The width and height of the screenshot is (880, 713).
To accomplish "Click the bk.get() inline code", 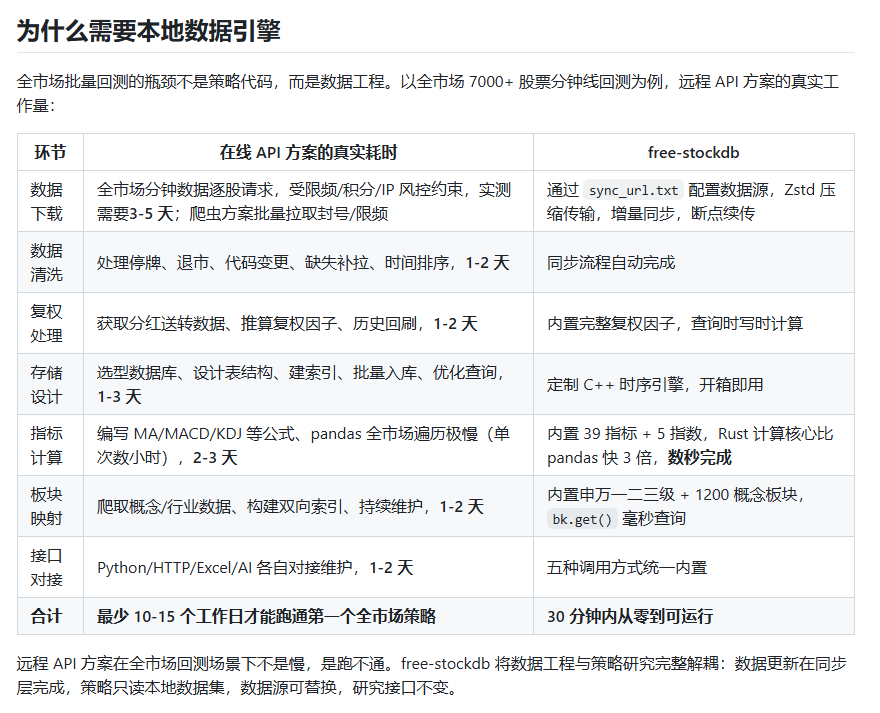I will [x=582, y=519].
